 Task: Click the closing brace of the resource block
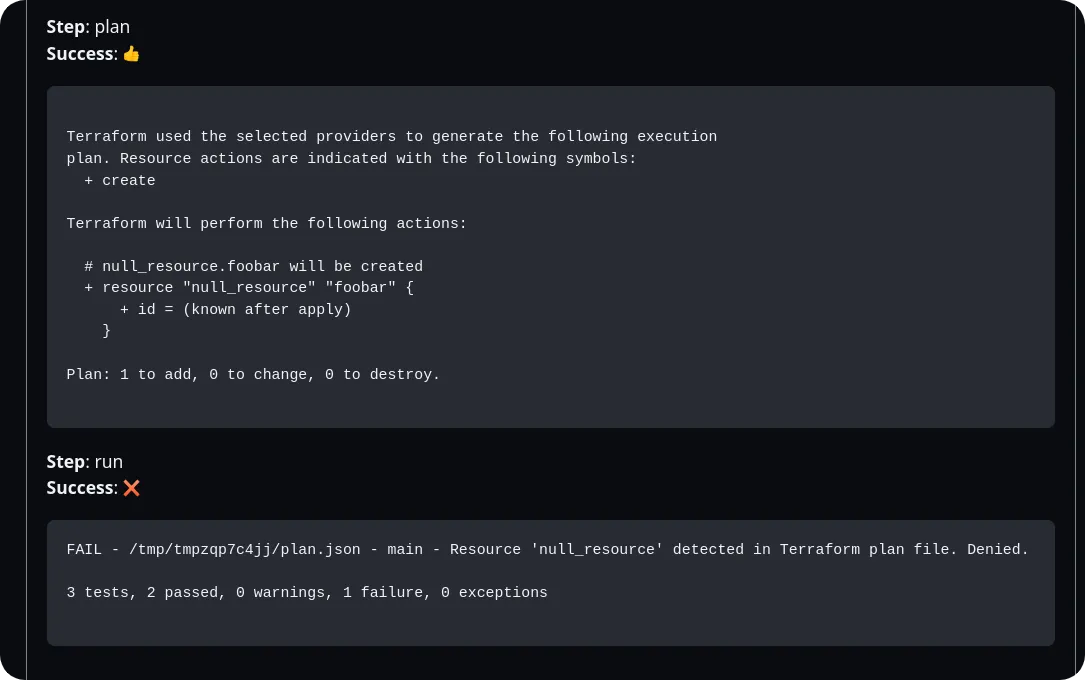pyautogui.click(x=107, y=331)
